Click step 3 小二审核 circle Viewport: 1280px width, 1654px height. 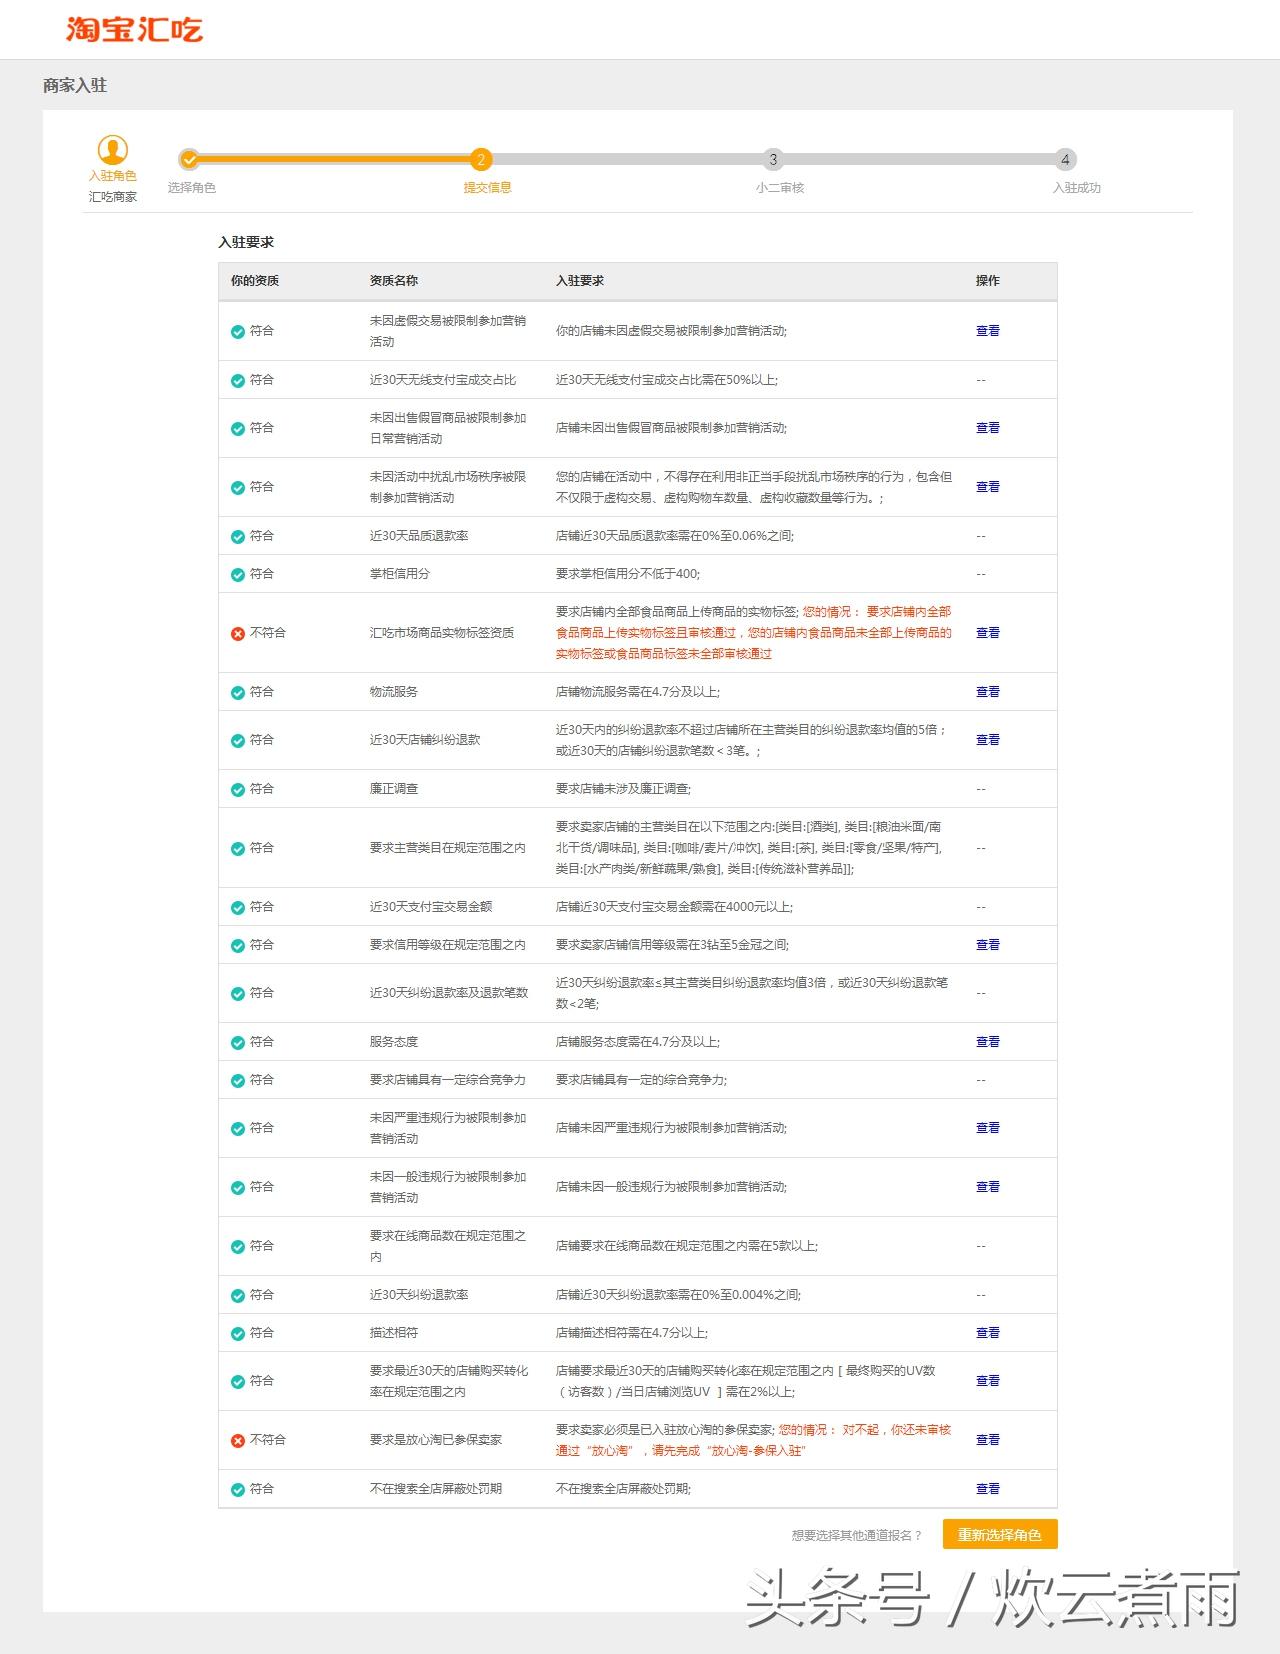(773, 159)
